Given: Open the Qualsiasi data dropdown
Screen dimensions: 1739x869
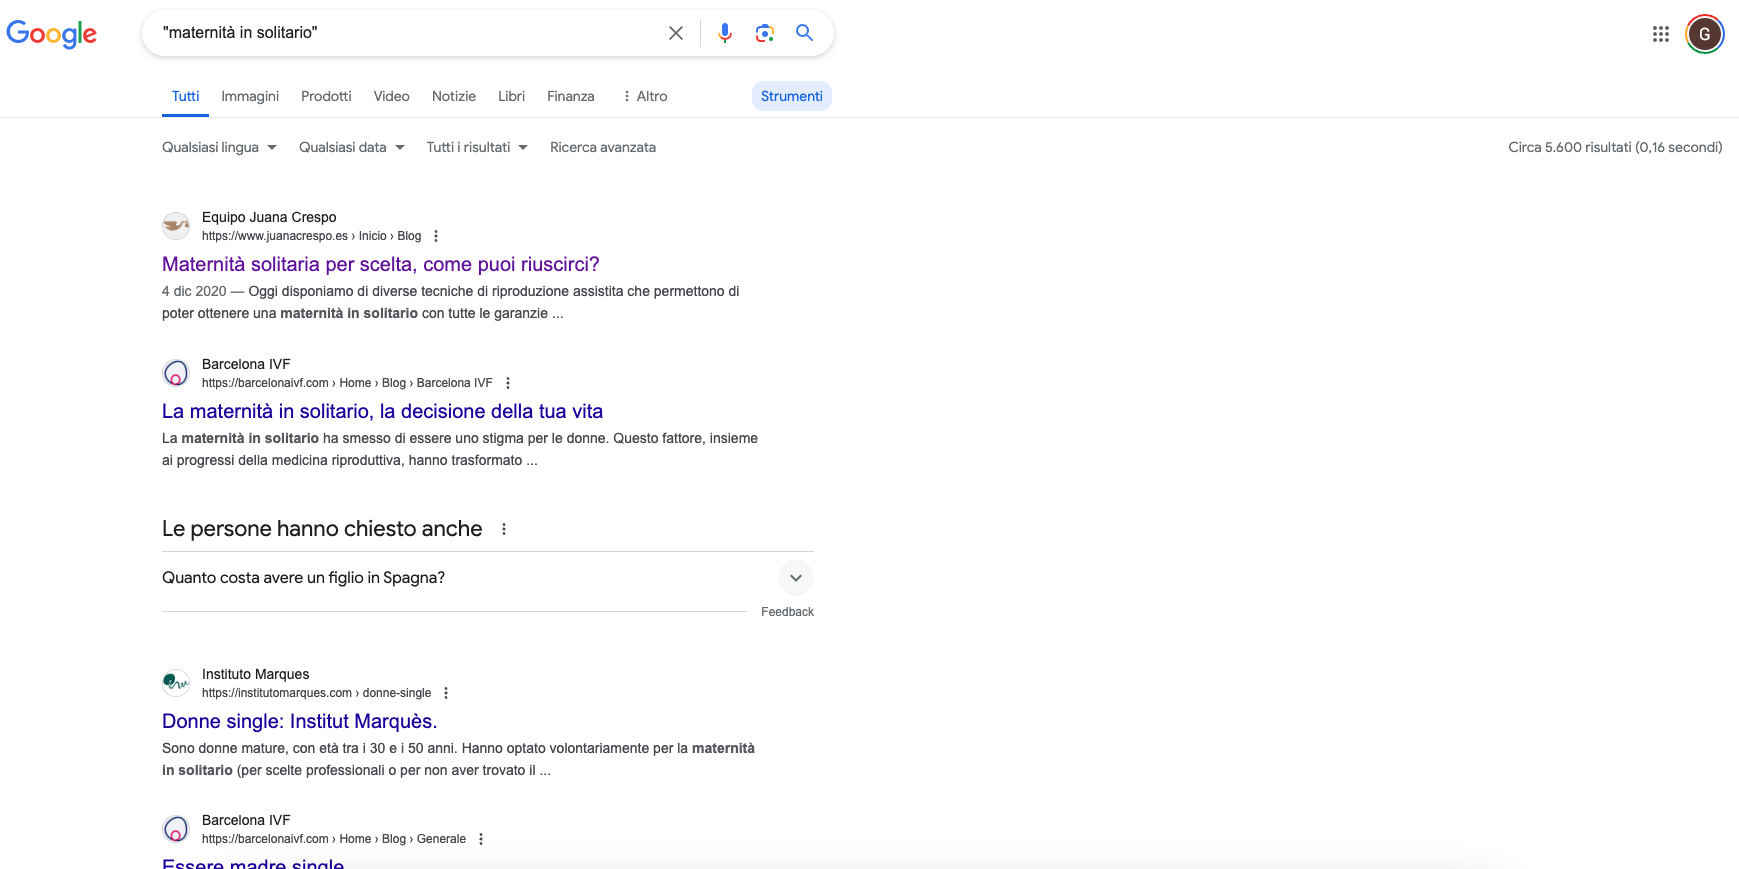Looking at the screenshot, I should click(351, 147).
